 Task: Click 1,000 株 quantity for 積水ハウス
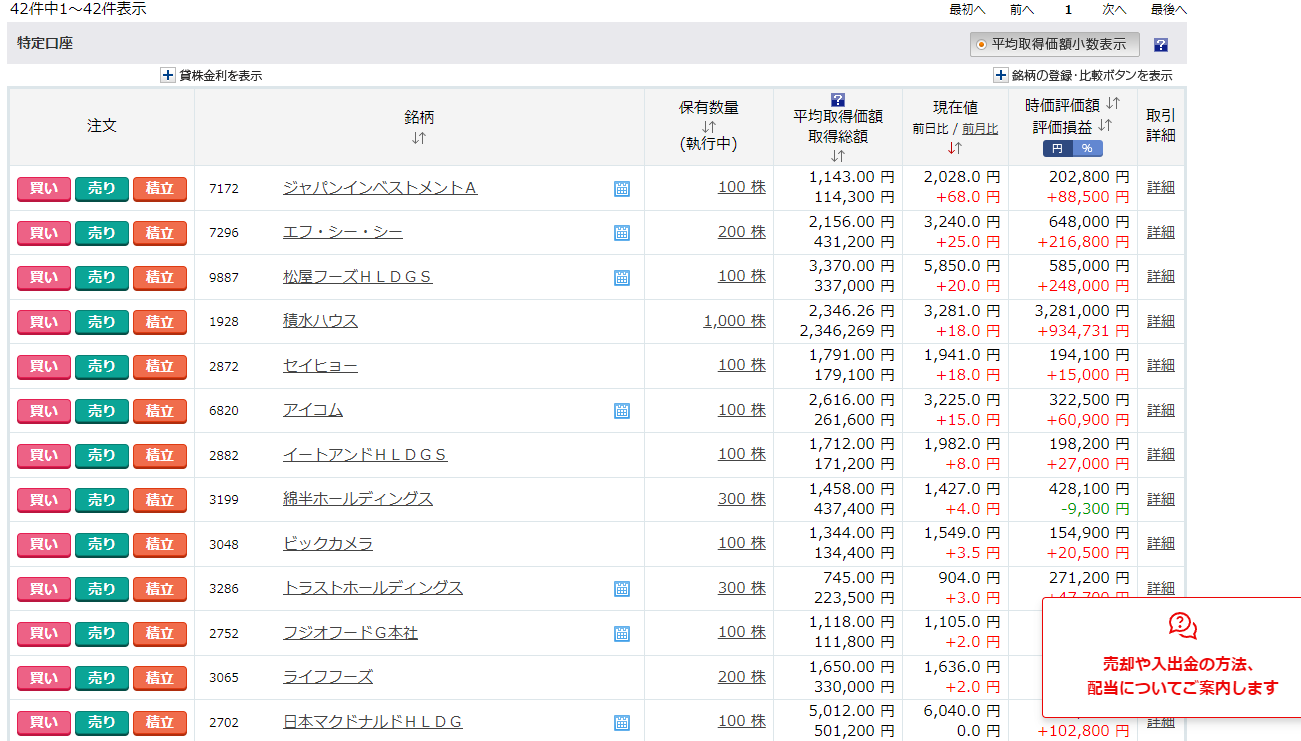734,321
